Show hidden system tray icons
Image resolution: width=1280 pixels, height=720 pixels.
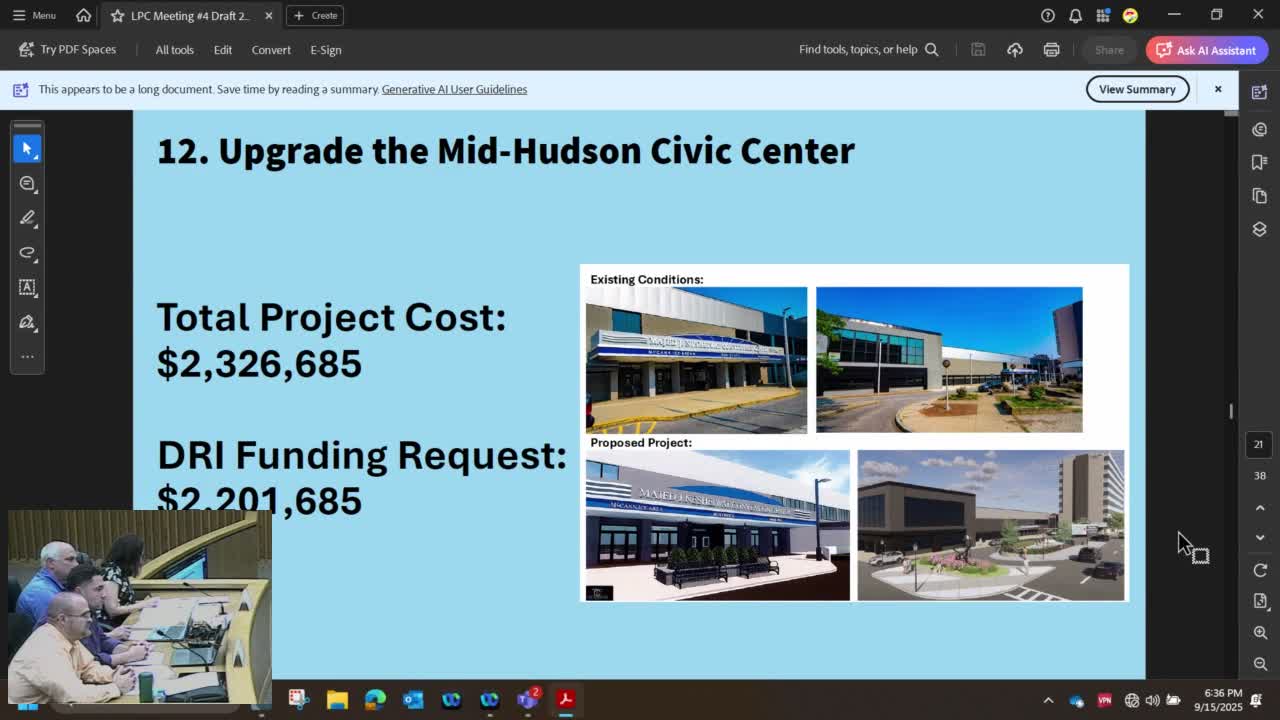1048,701
